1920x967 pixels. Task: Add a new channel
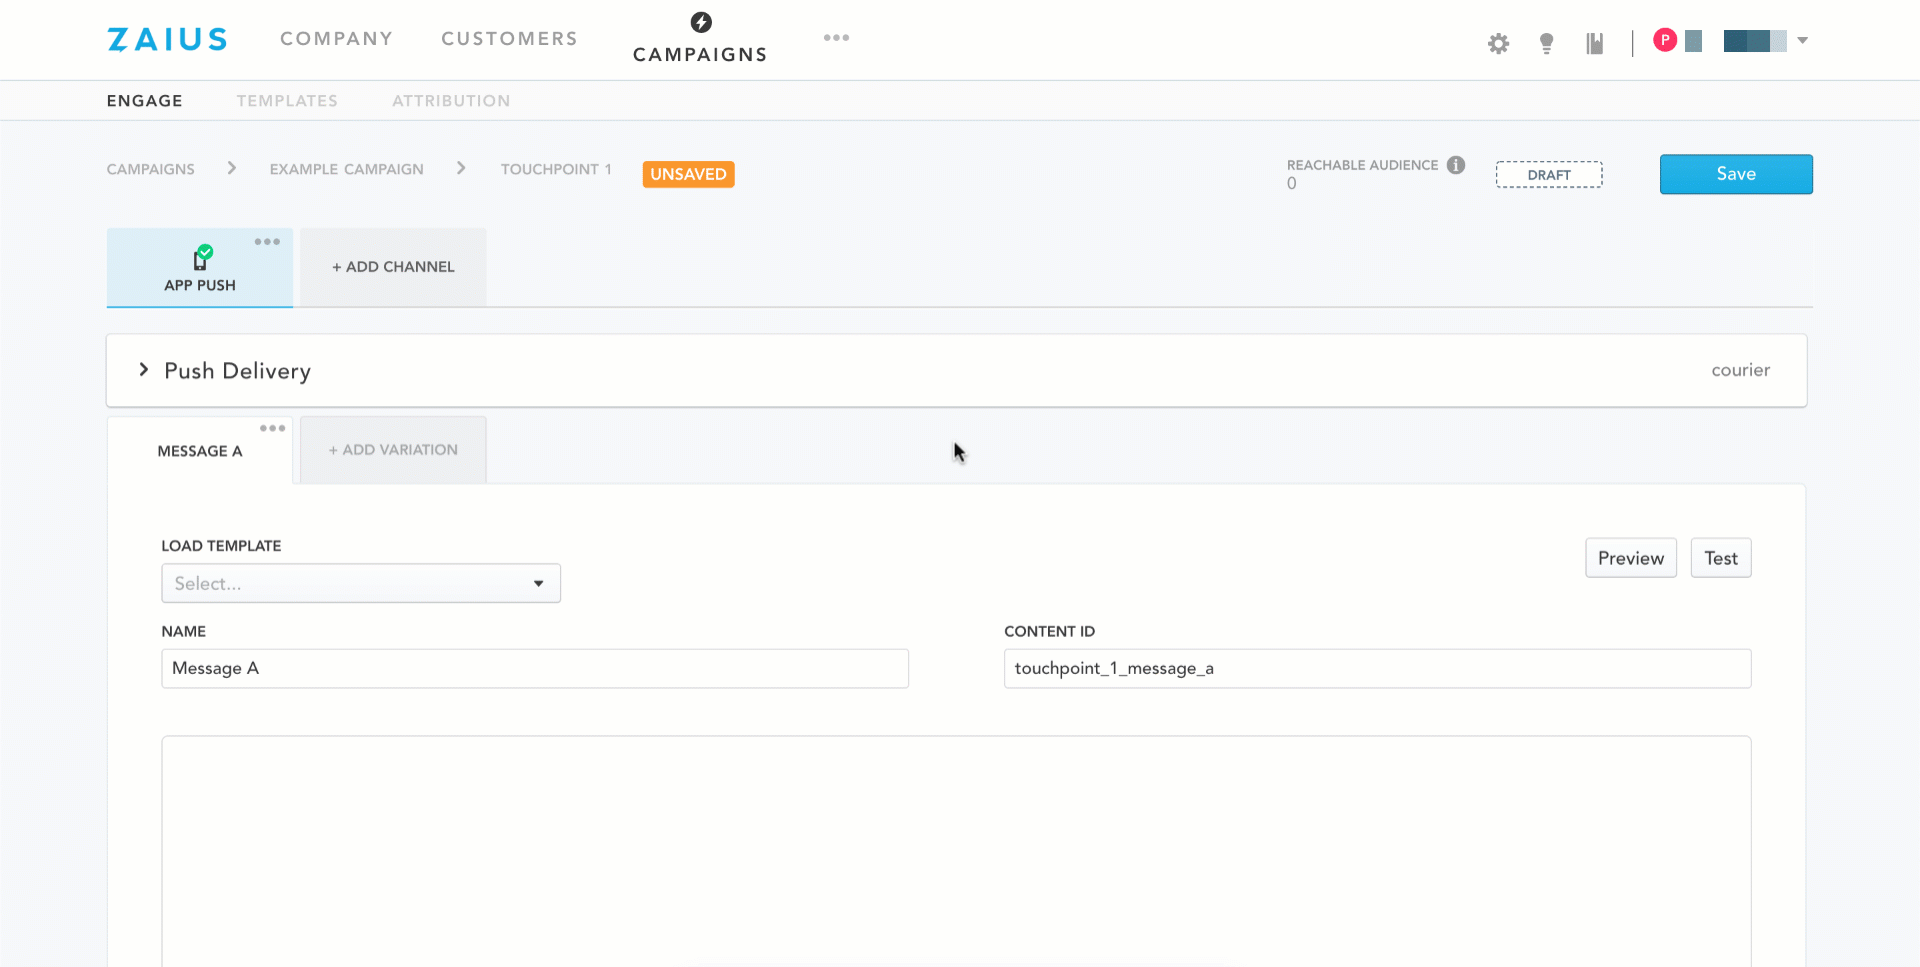[393, 267]
